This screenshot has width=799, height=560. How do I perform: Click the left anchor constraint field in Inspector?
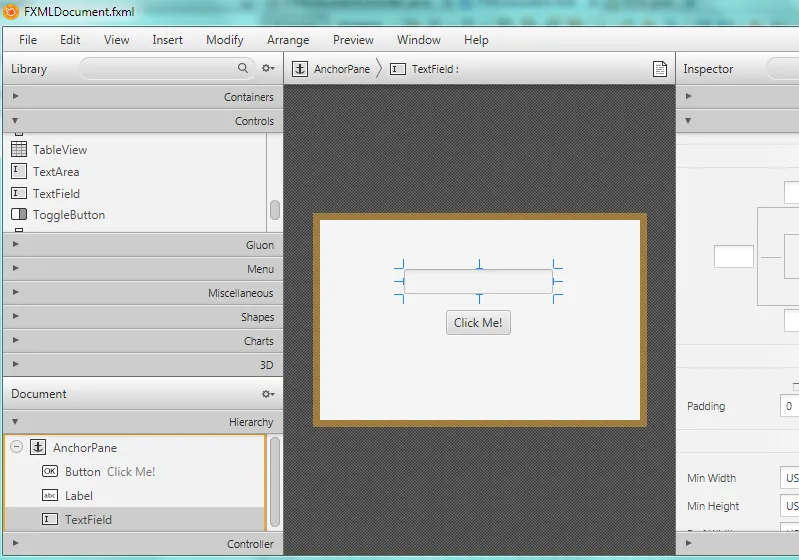(734, 256)
